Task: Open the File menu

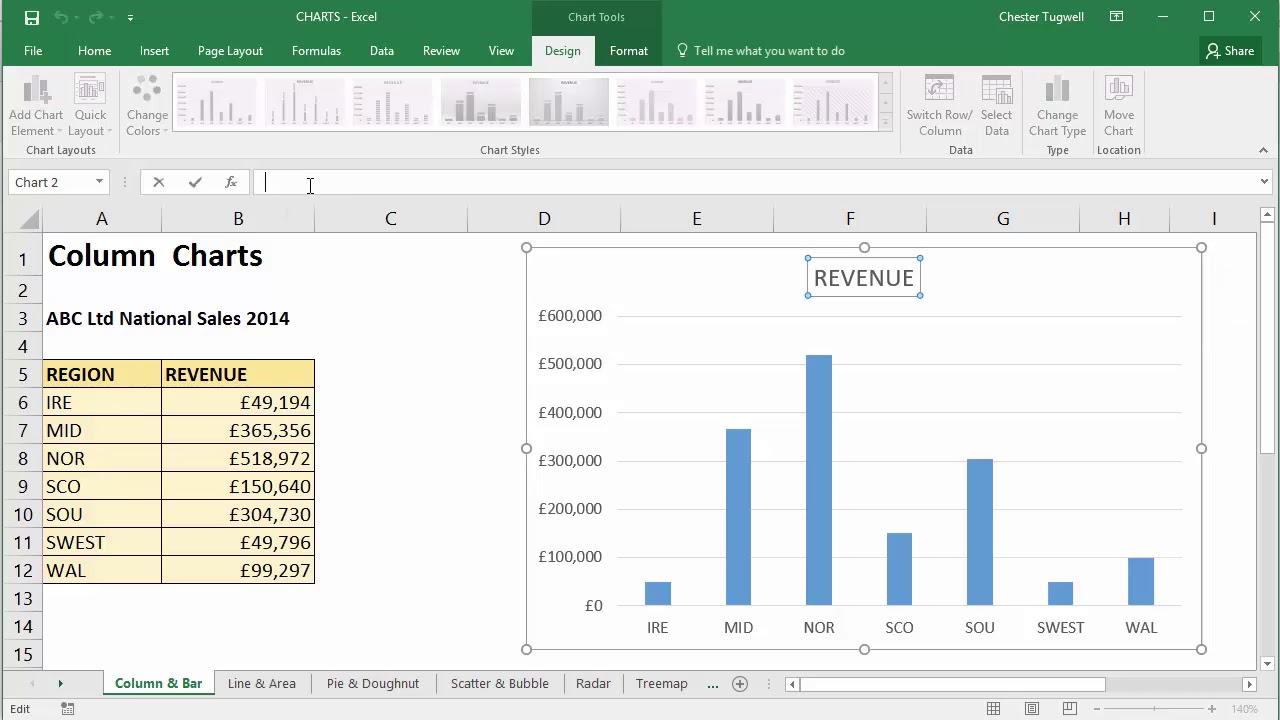Action: [x=33, y=51]
